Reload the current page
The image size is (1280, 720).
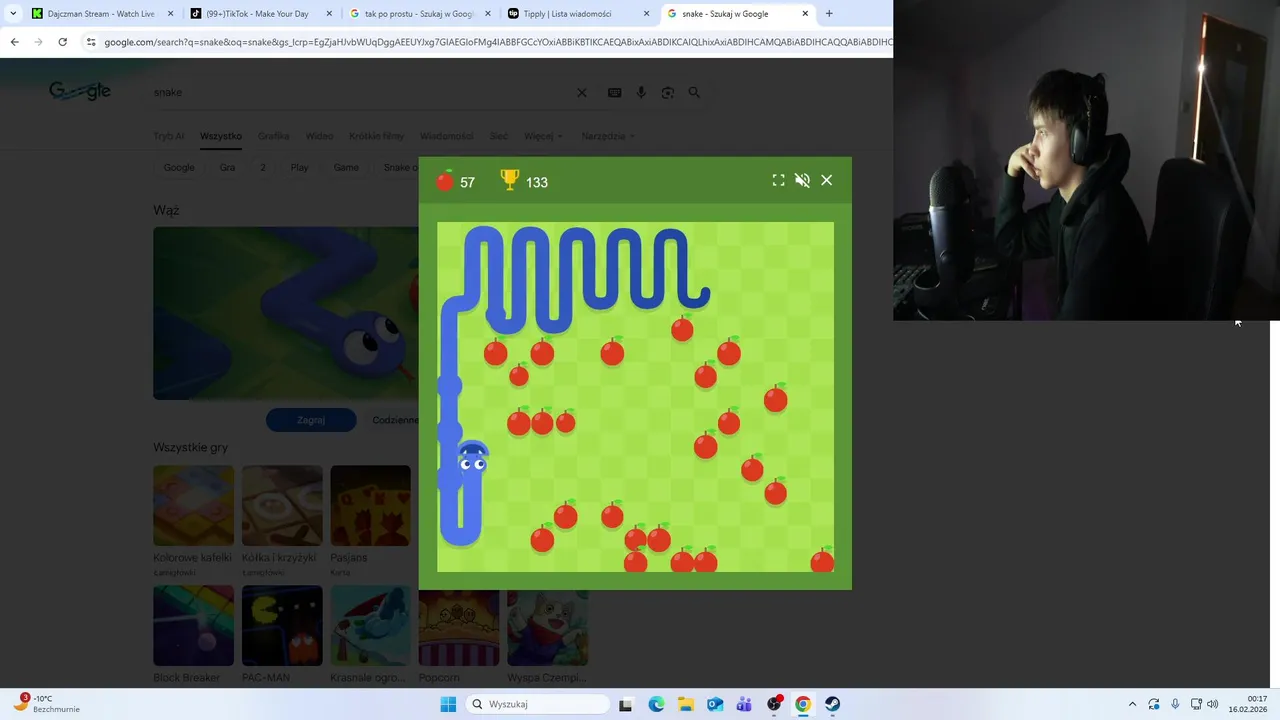(x=62, y=42)
